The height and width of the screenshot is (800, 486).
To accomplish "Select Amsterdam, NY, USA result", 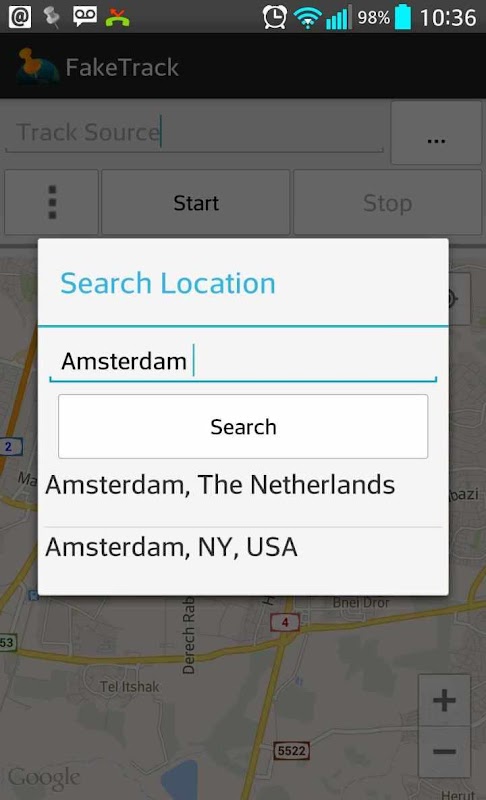I will [243, 548].
